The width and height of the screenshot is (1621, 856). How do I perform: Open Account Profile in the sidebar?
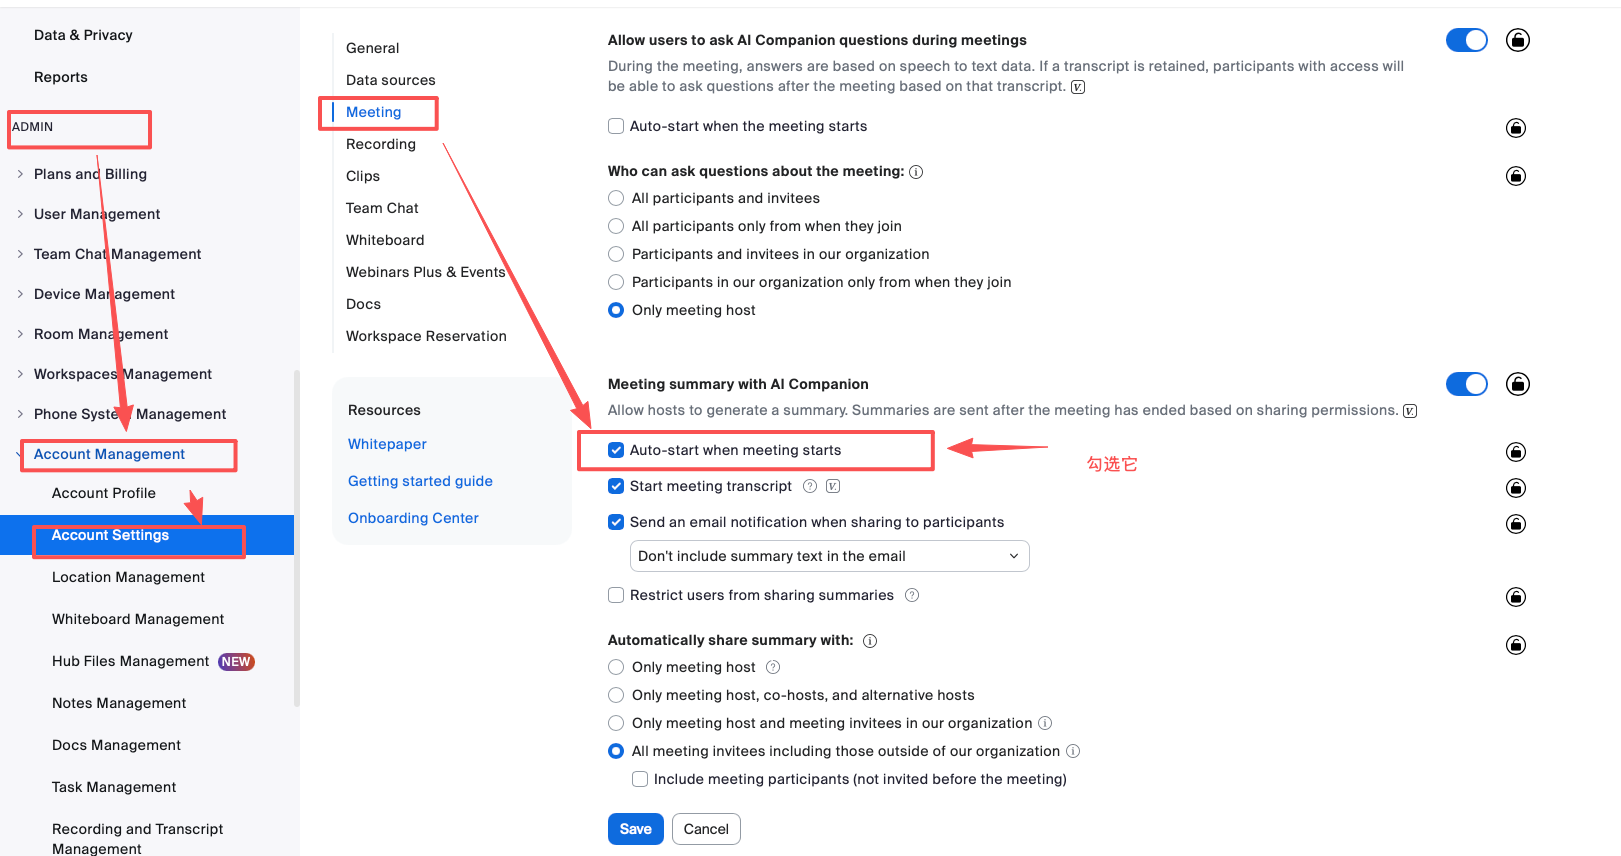click(x=104, y=493)
